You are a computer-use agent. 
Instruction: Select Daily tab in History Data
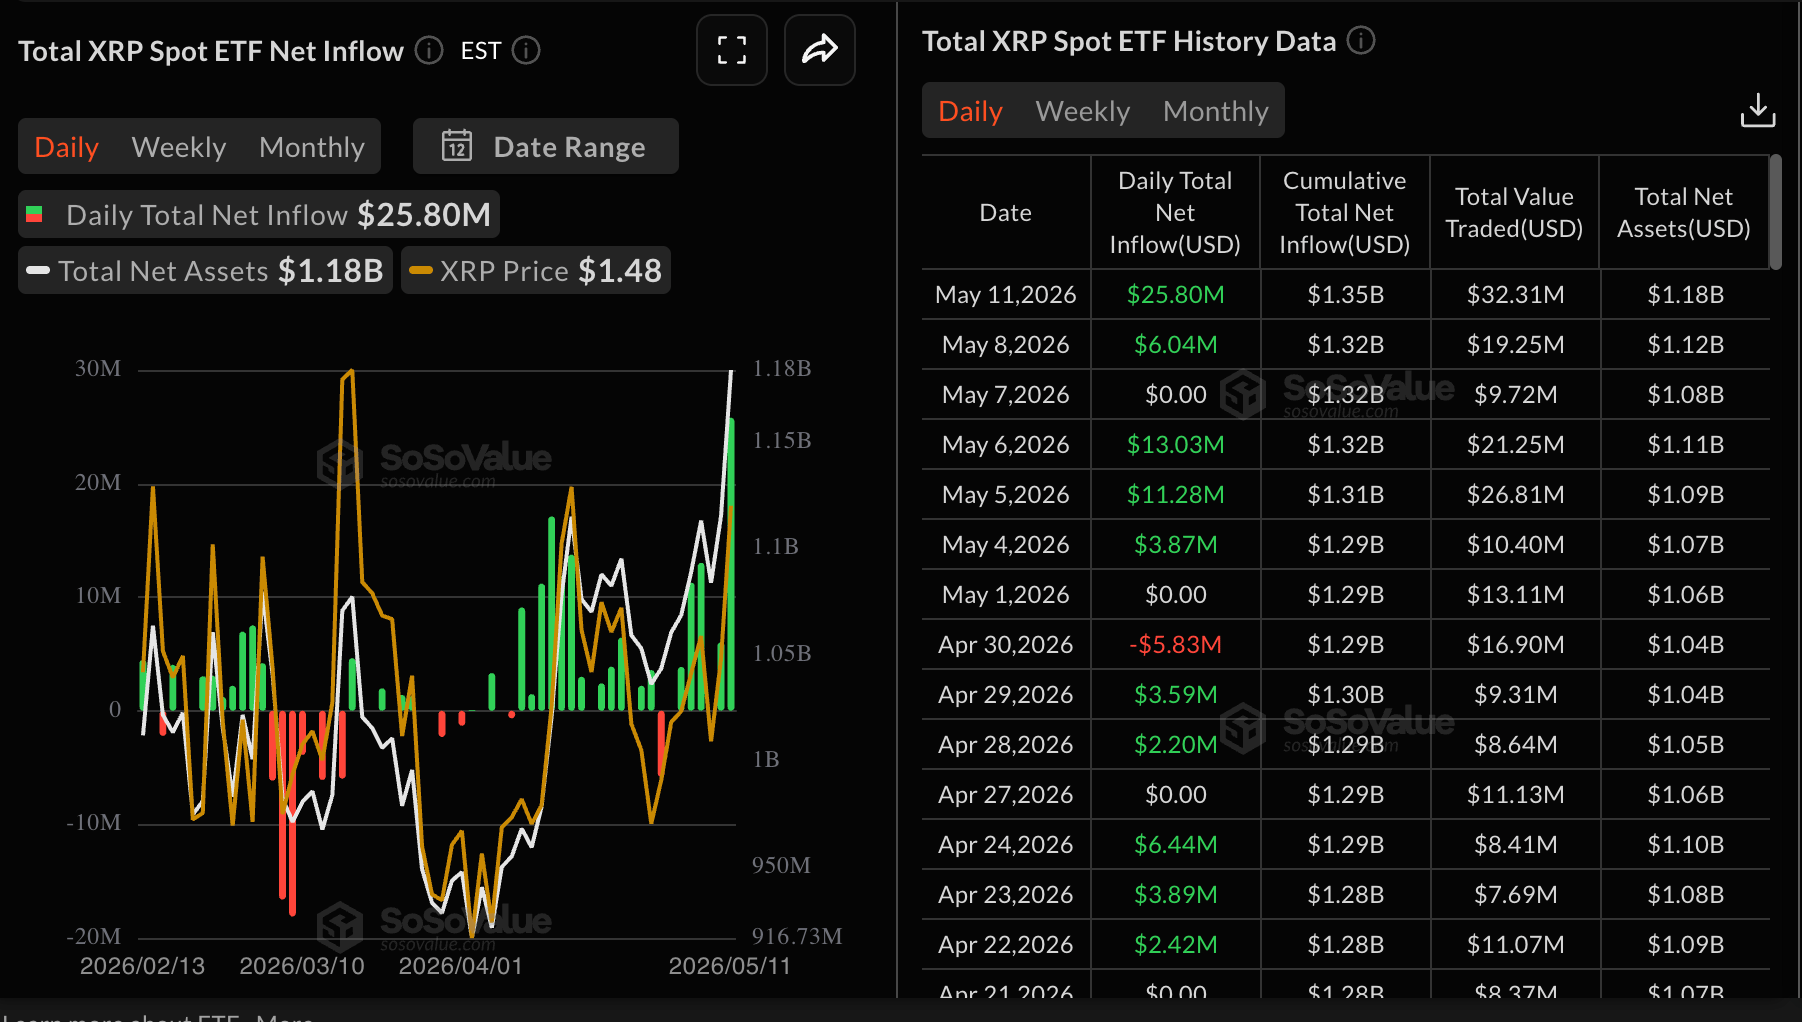[970, 111]
